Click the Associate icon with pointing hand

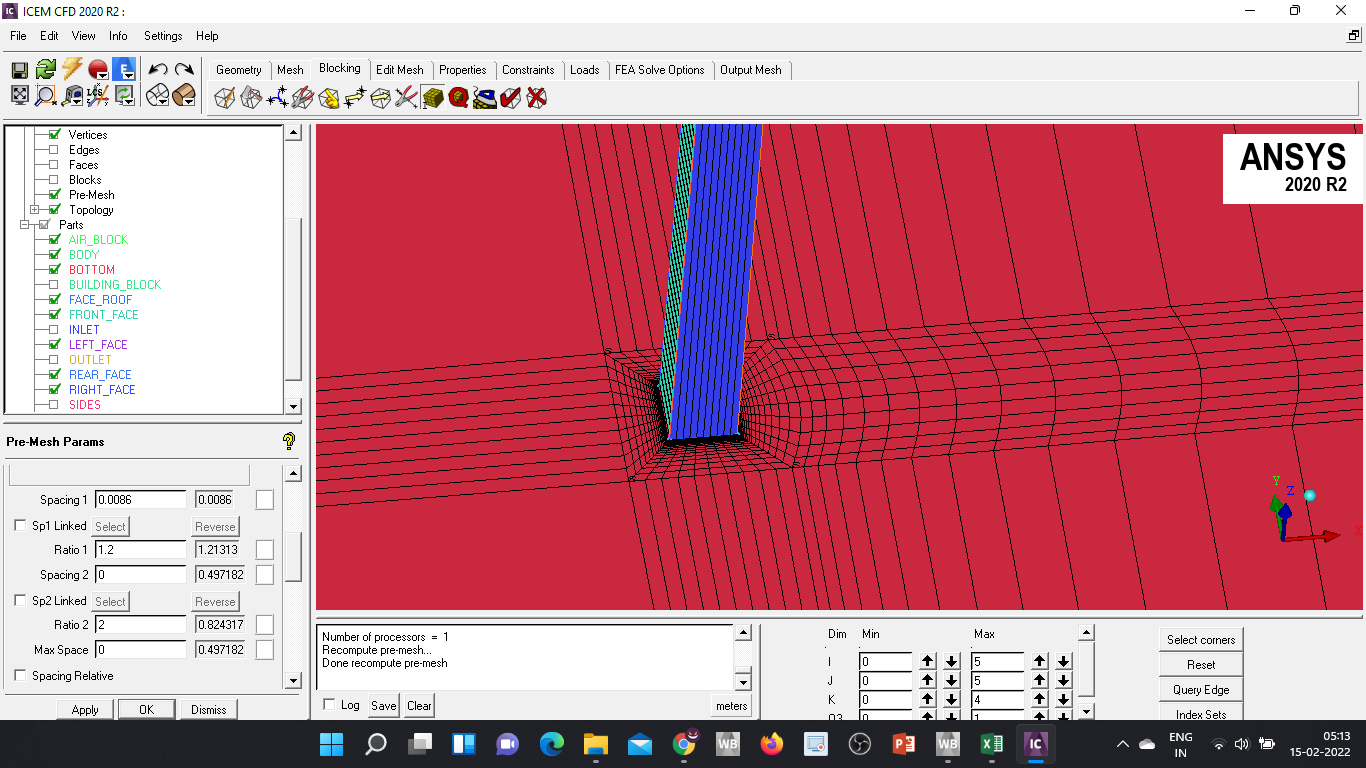point(329,97)
